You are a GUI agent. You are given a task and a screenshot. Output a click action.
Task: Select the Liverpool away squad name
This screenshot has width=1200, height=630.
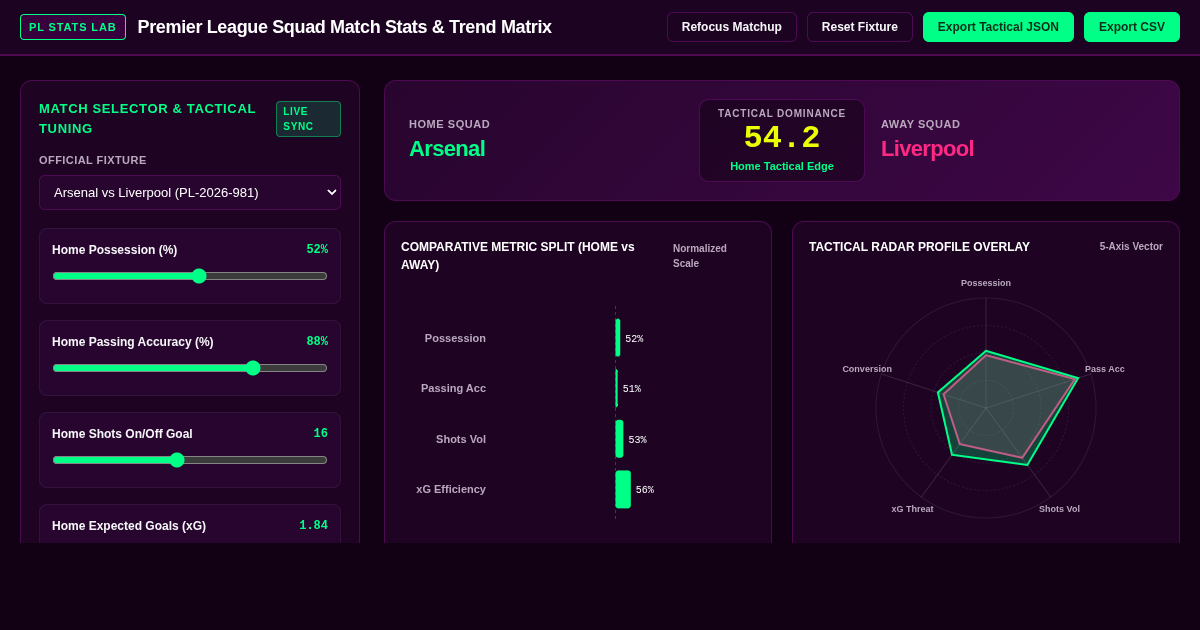point(927,149)
